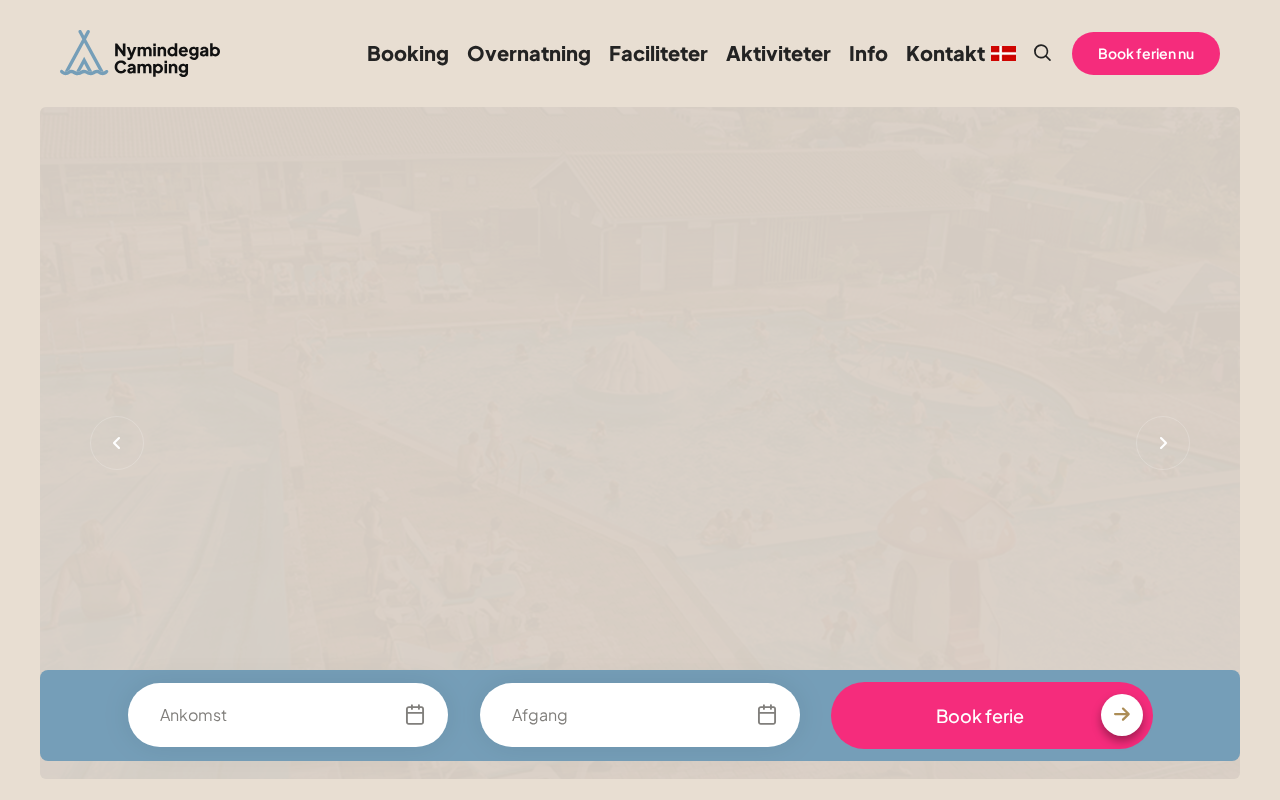Open the Aktiviteter menu
The height and width of the screenshot is (800, 1280).
[x=778, y=54]
